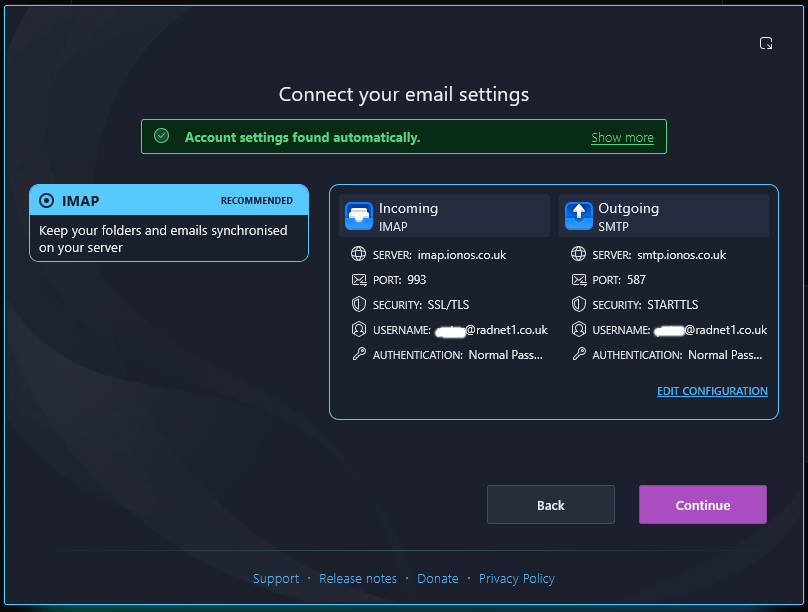The width and height of the screenshot is (808, 612).
Task: Expand details with Show more link
Action: click(622, 138)
